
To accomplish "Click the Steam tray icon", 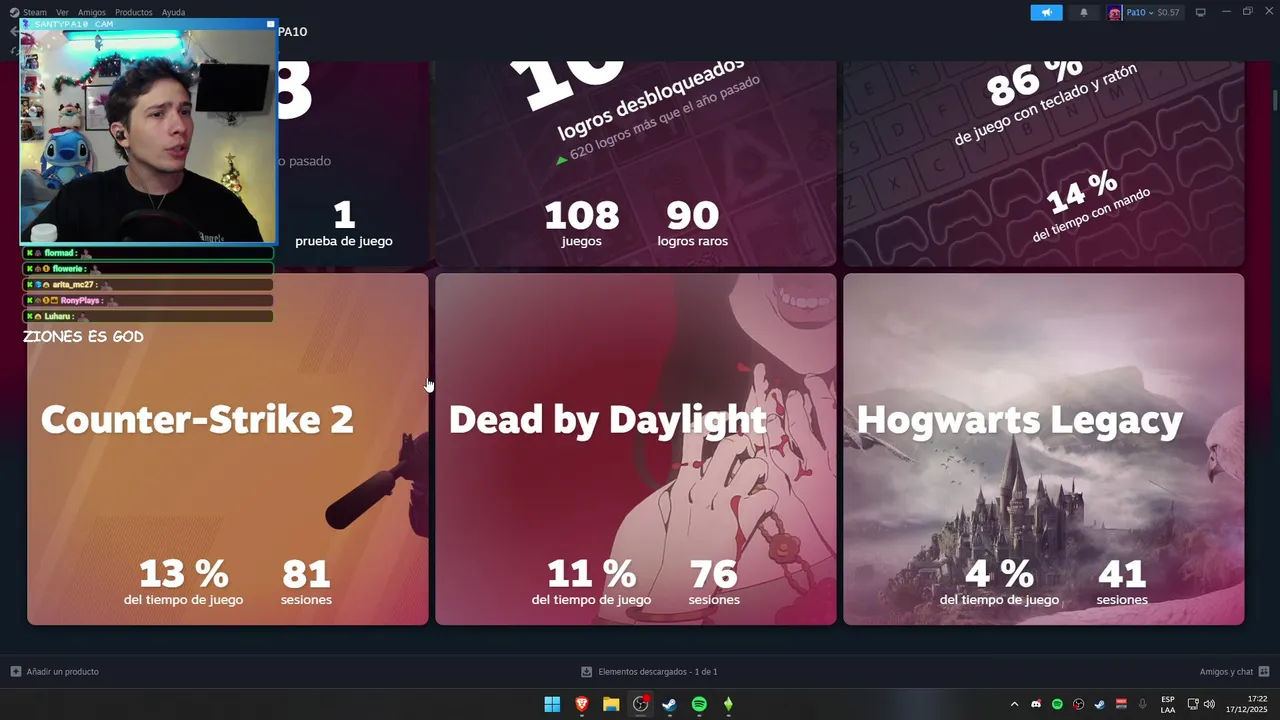I will pyautogui.click(x=1100, y=704).
